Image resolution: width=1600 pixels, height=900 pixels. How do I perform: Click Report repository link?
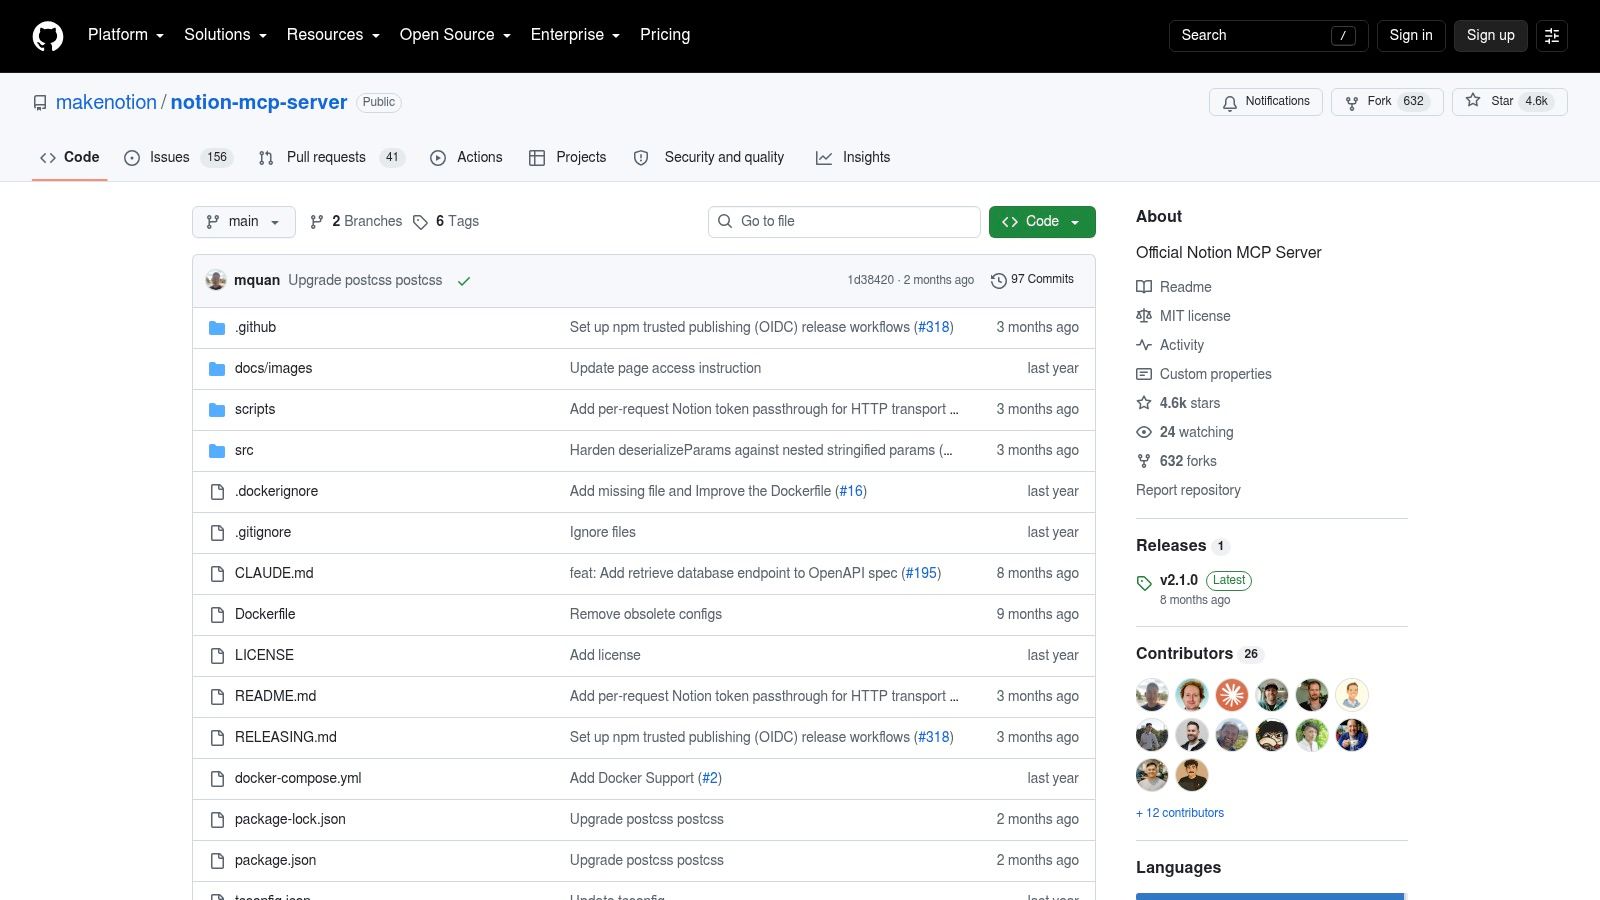(x=1188, y=490)
